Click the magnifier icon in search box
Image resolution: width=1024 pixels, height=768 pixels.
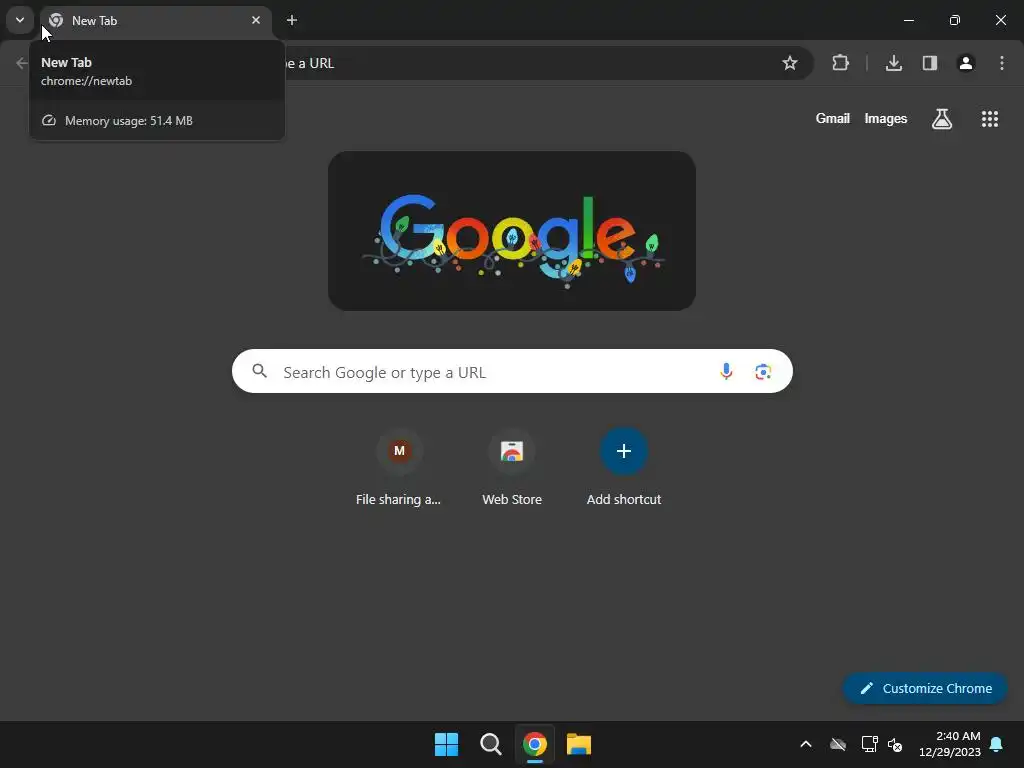pyautogui.click(x=259, y=371)
